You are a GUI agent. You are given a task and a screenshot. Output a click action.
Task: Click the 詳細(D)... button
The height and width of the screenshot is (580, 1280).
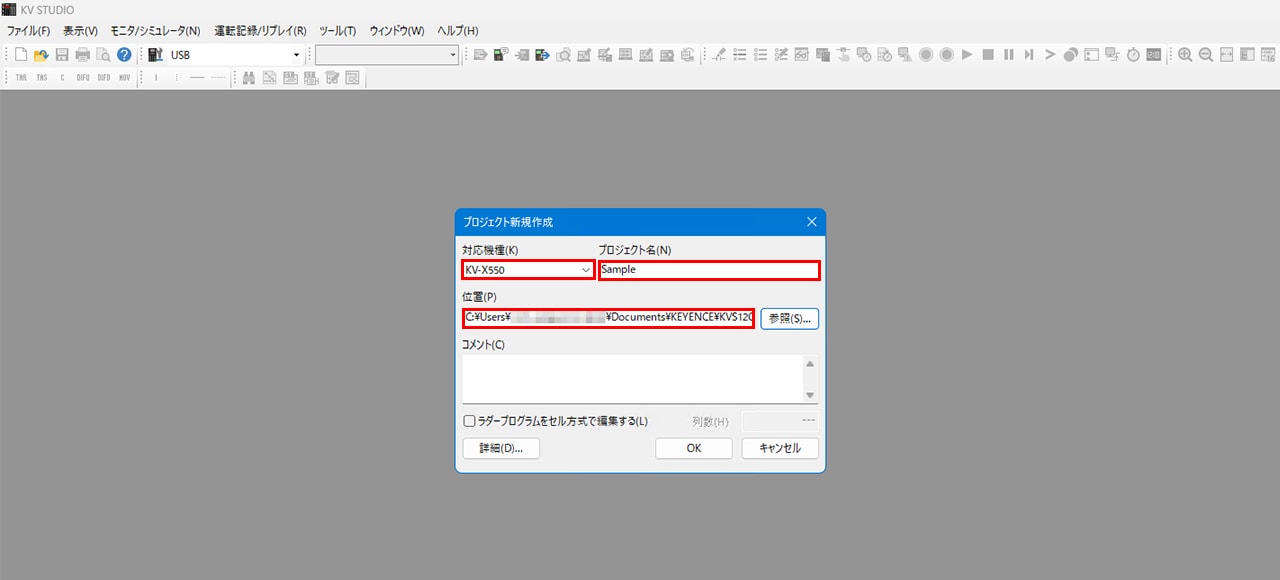[x=501, y=448]
